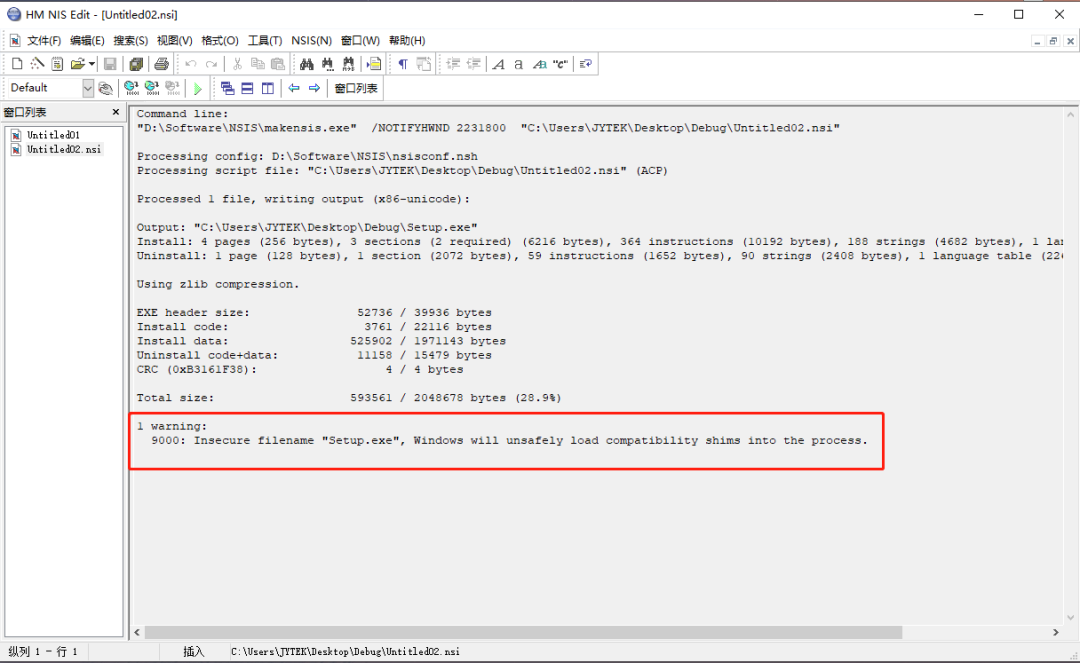Click the New script icon
The width and height of the screenshot is (1080, 663).
tap(17, 64)
